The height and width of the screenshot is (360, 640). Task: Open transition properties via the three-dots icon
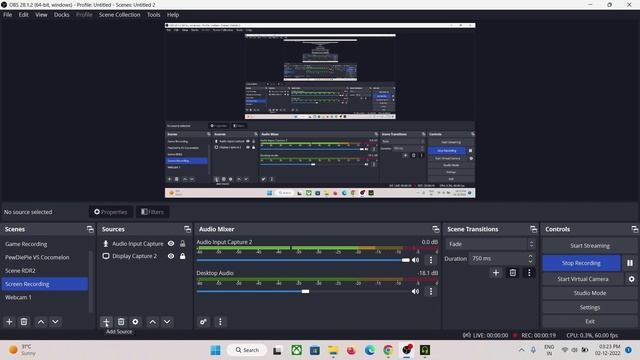[x=529, y=273]
